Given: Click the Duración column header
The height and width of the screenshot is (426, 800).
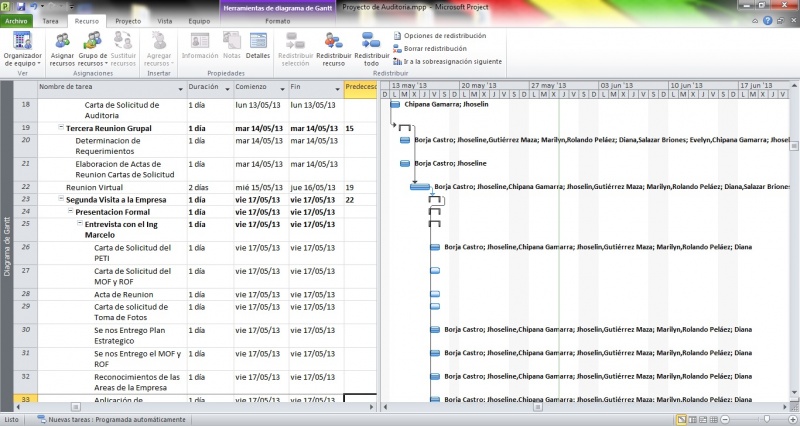Looking at the screenshot, I should pyautogui.click(x=208, y=88).
